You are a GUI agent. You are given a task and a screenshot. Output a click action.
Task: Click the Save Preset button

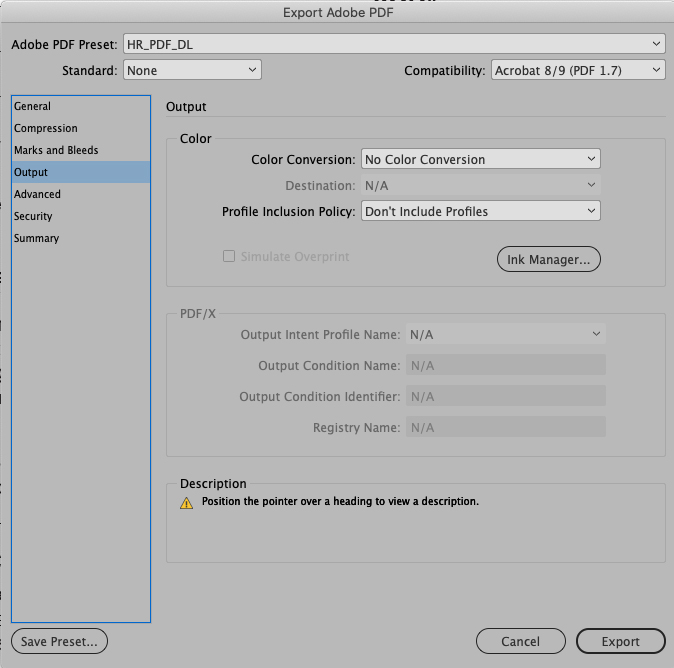pyautogui.click(x=59, y=641)
